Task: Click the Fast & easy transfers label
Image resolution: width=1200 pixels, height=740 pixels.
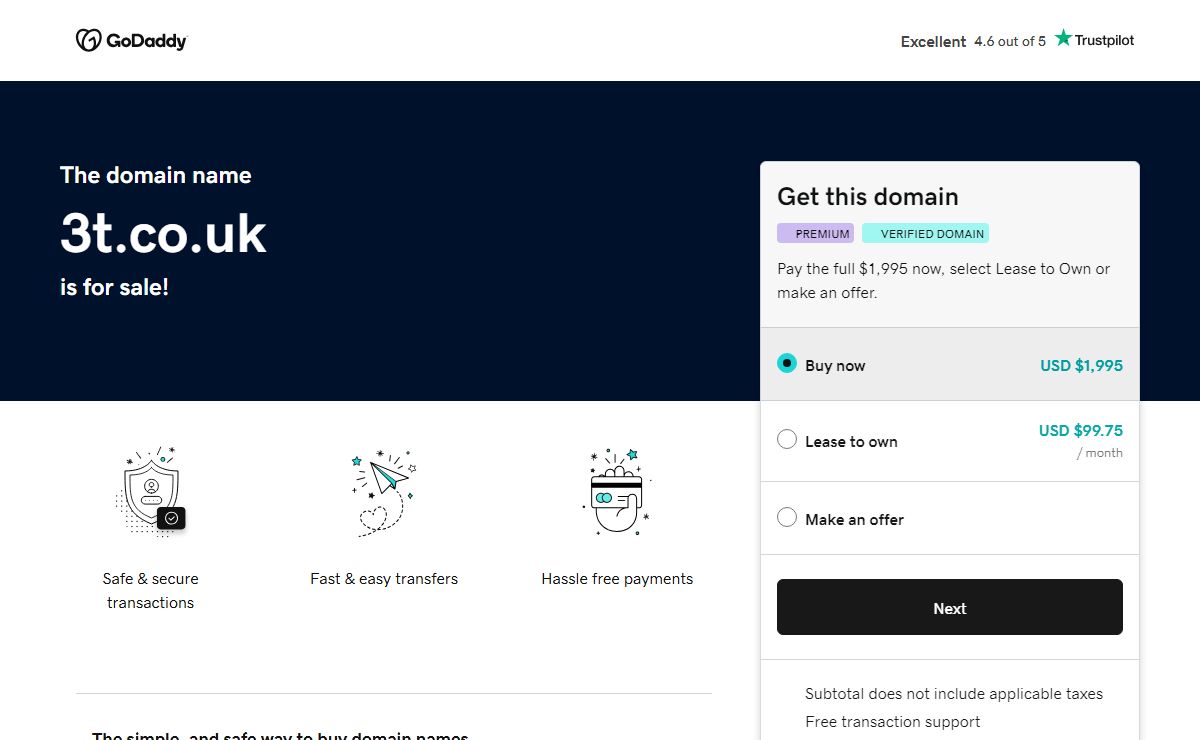Action: (384, 579)
